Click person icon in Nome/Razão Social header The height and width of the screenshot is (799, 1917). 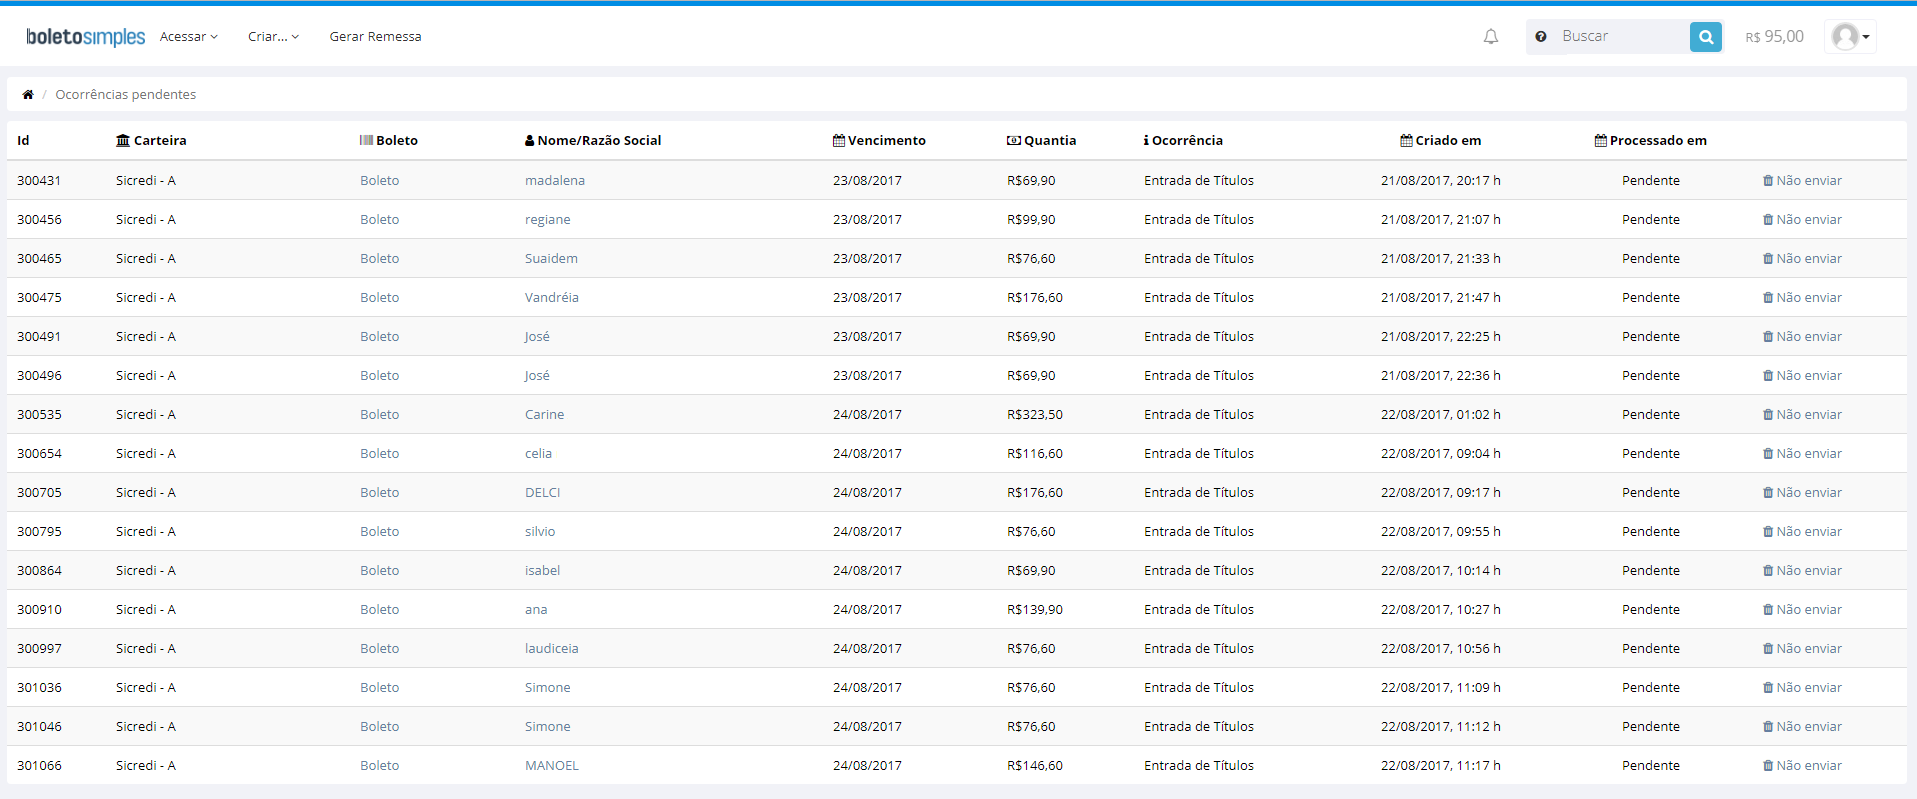tap(530, 141)
